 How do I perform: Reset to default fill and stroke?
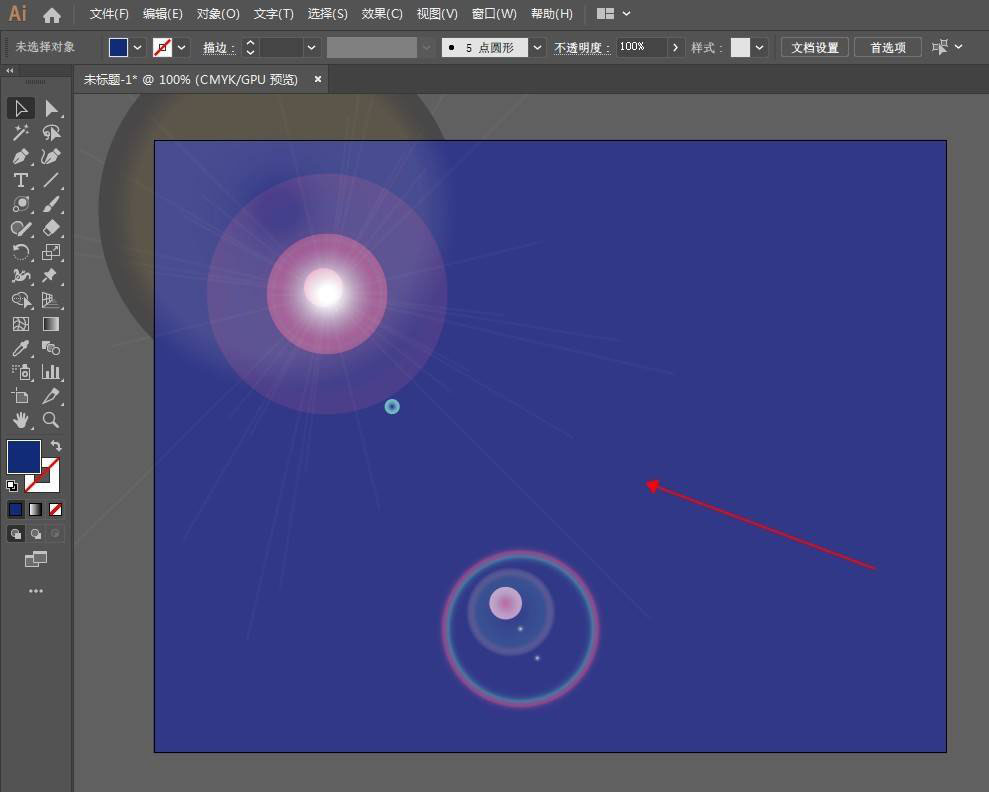pos(12,486)
